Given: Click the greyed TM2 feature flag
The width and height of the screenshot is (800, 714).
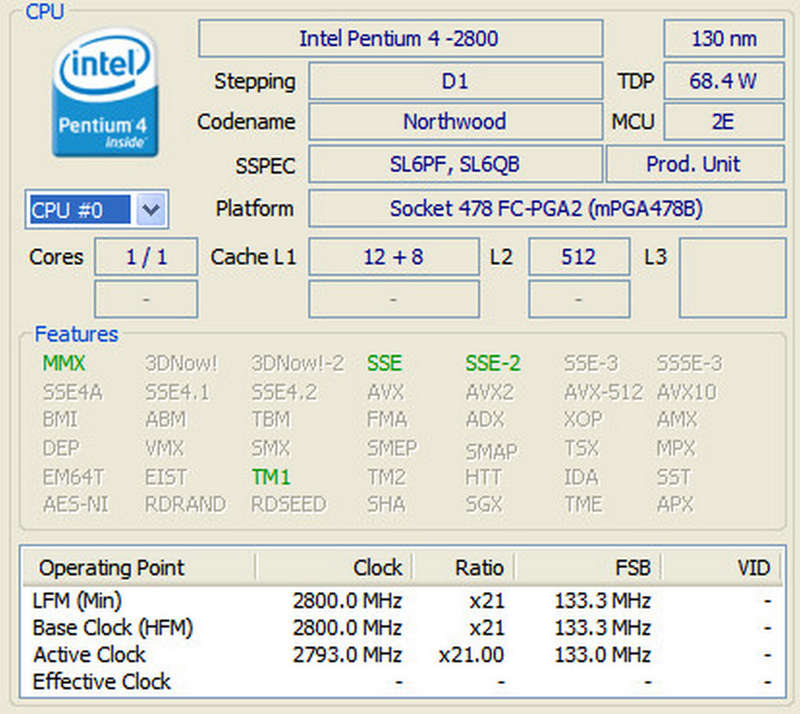Looking at the screenshot, I should tap(386, 477).
